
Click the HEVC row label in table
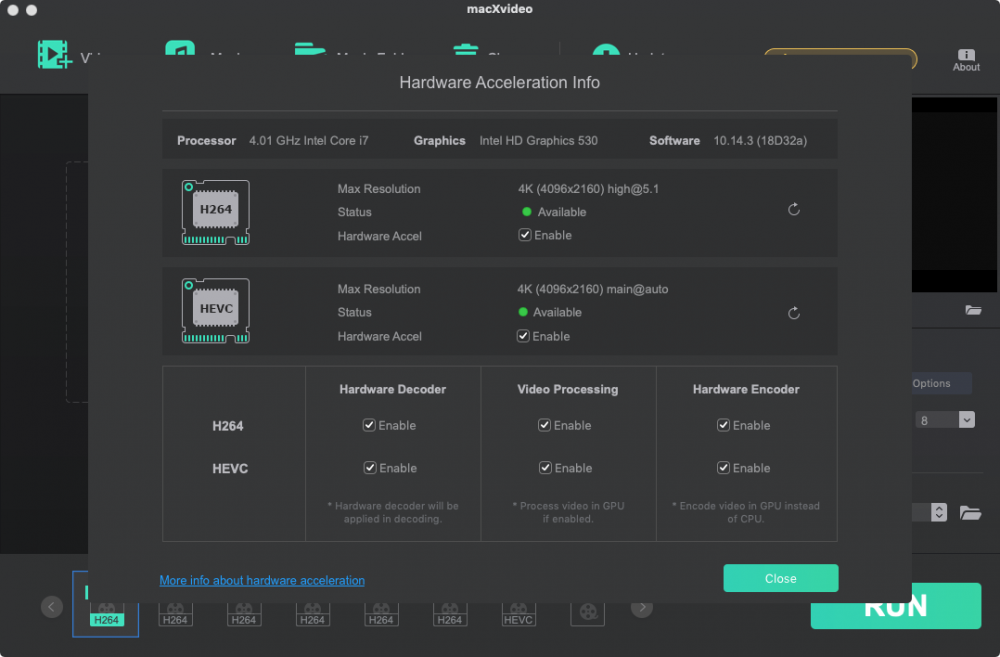tap(230, 468)
